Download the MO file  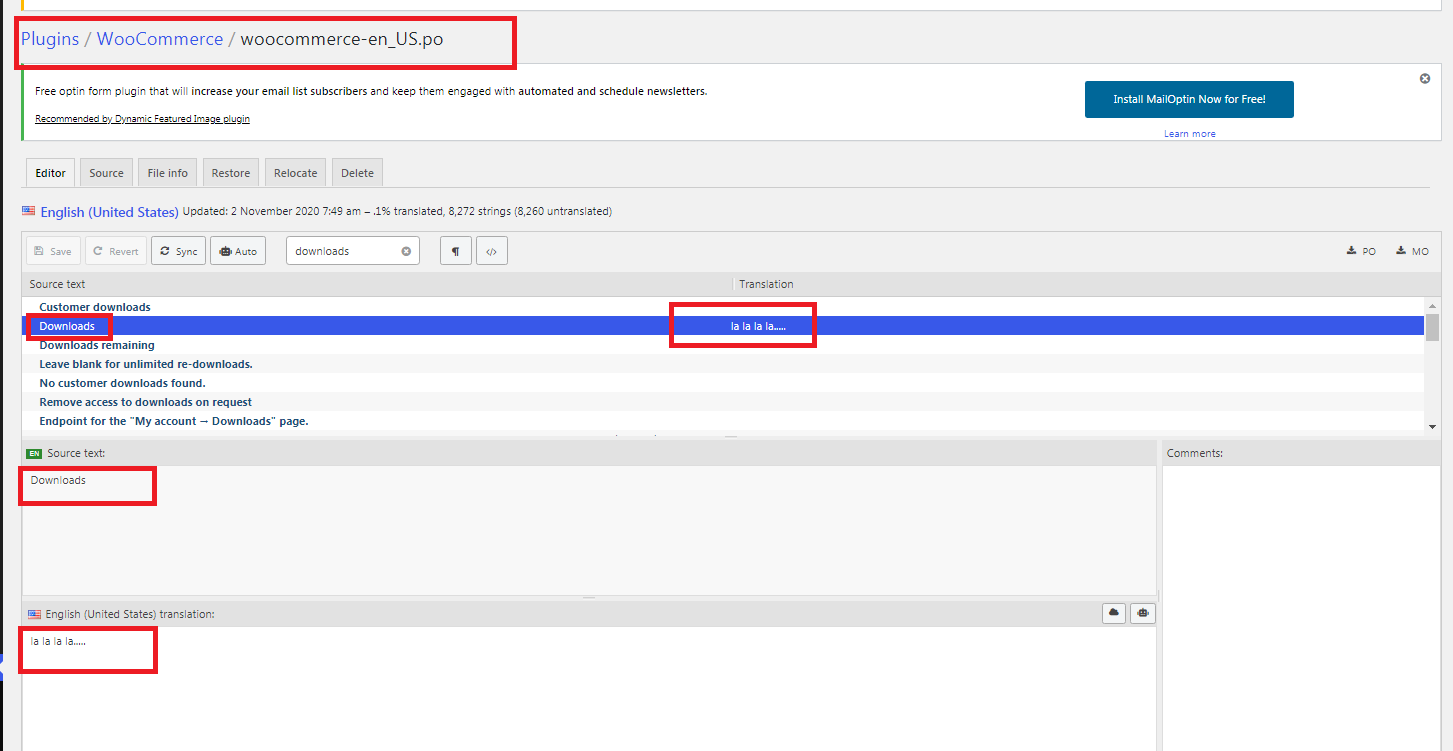(x=1413, y=251)
